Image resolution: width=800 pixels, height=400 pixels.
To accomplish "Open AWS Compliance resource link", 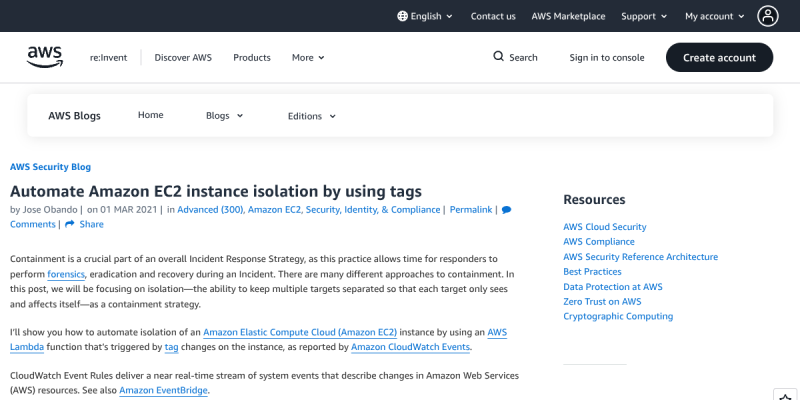I will (x=599, y=242).
